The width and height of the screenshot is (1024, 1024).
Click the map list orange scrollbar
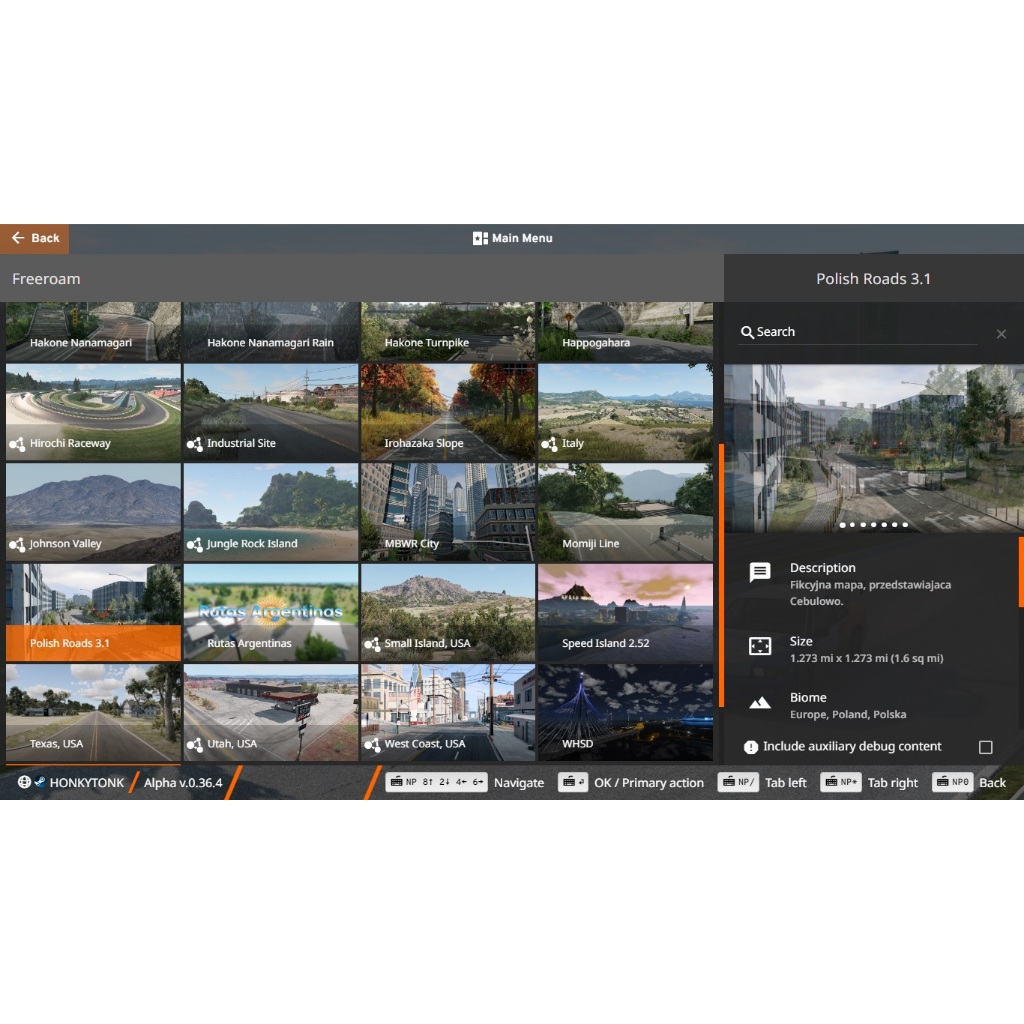pyautogui.click(x=721, y=575)
